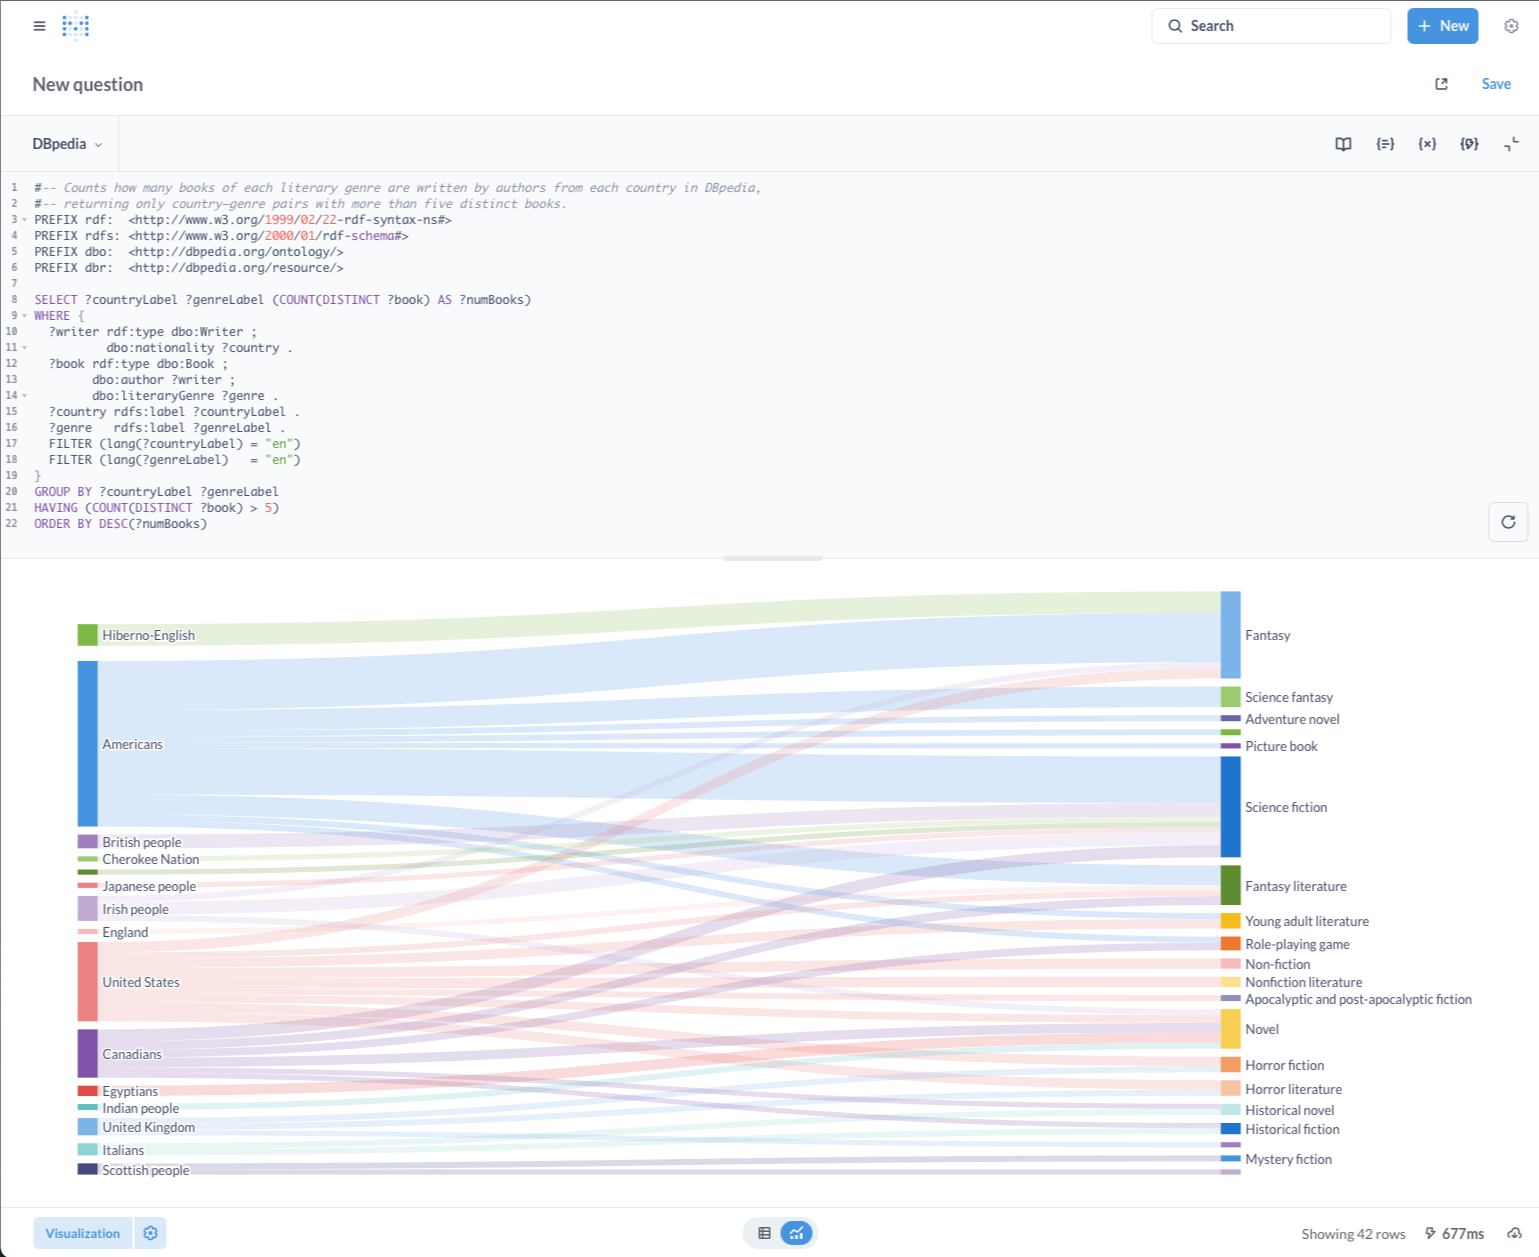Click the Horror literature node

coord(1231,1088)
